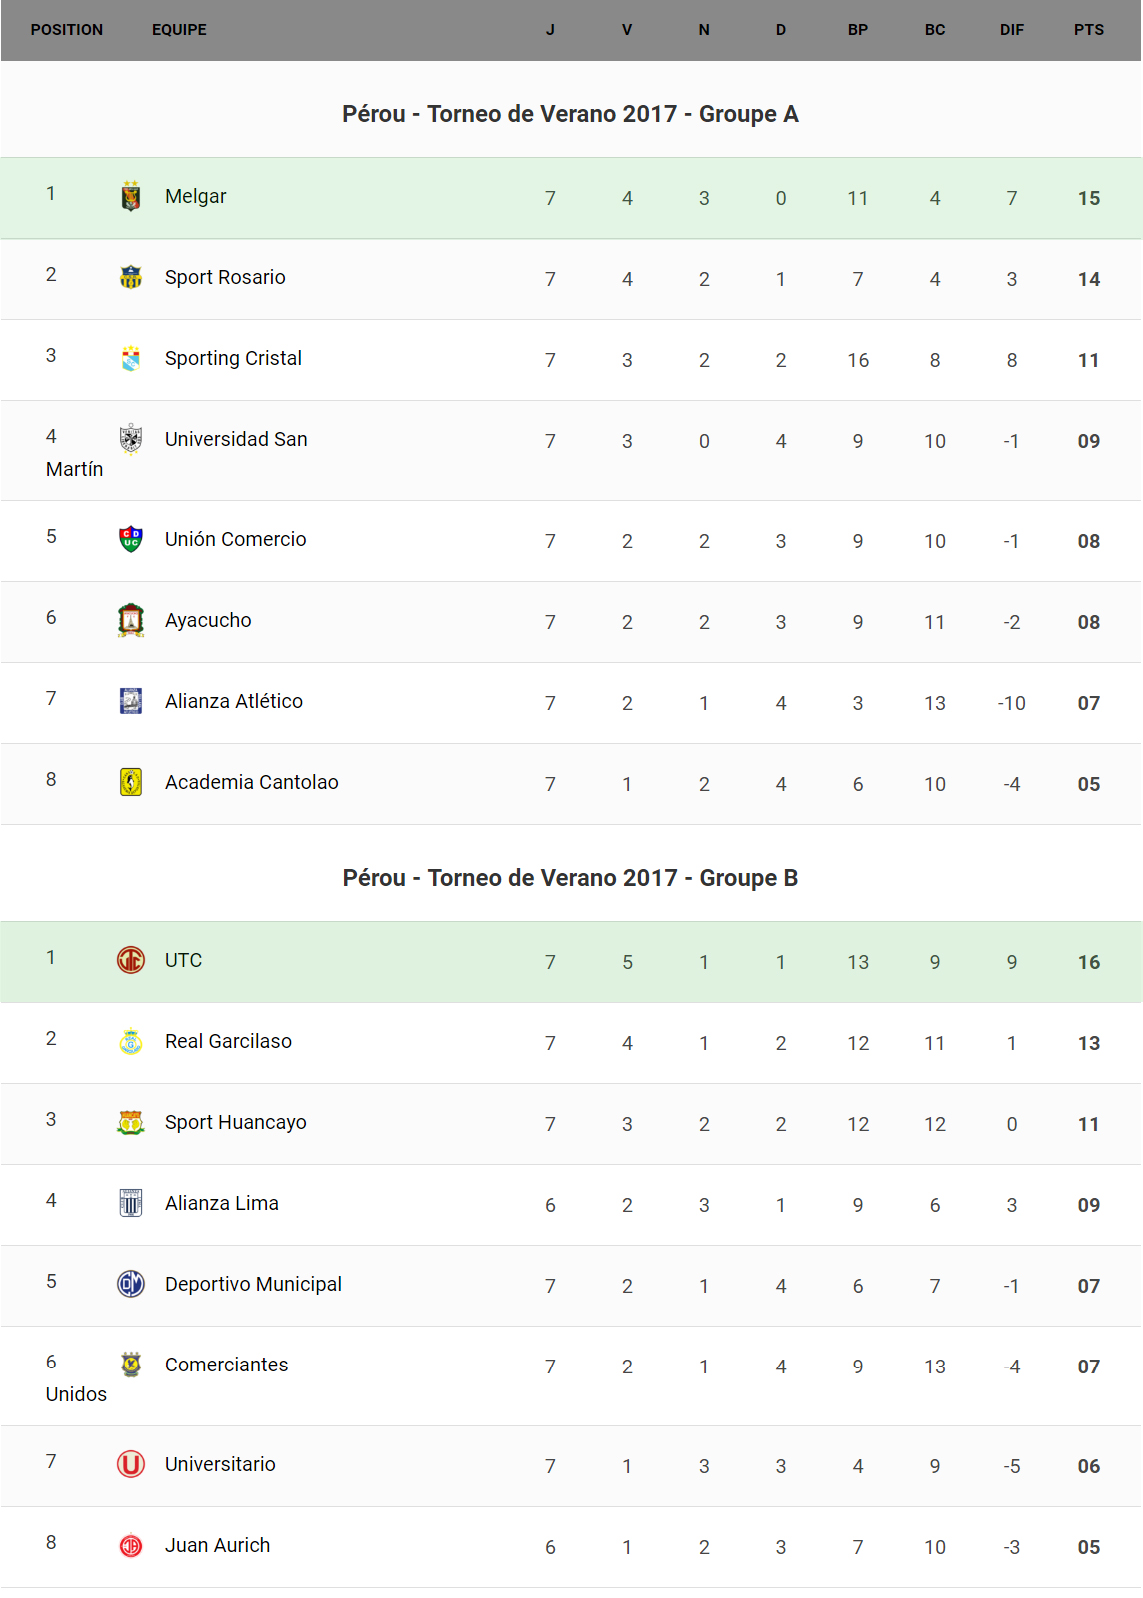Image resolution: width=1143 pixels, height=1598 pixels.
Task: Open the Real Garcilaso team name
Action: (228, 1042)
